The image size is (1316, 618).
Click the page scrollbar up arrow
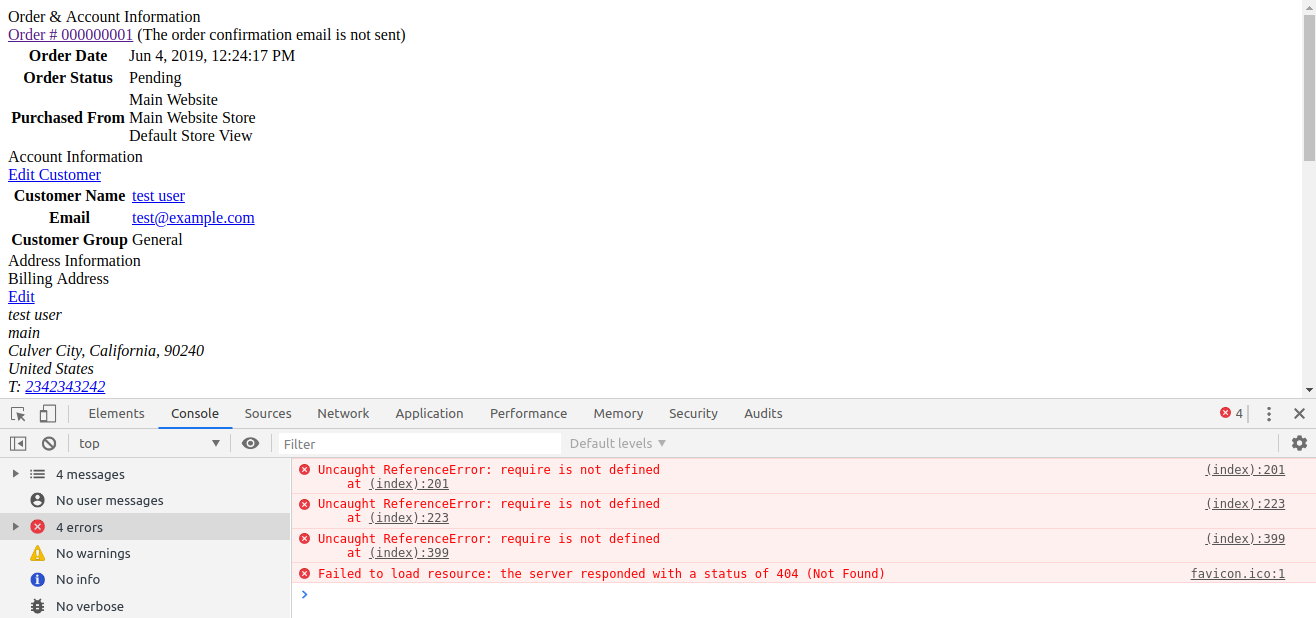pyautogui.click(x=1309, y=6)
